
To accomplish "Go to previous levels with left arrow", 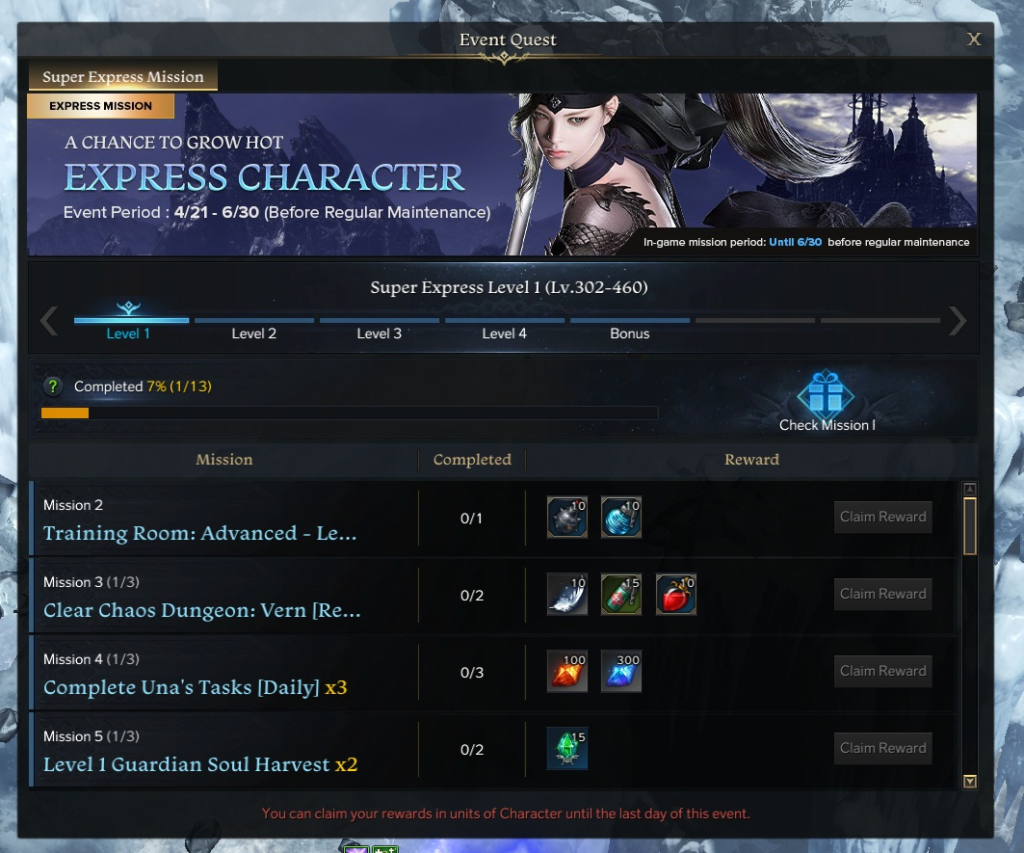I will 49,321.
